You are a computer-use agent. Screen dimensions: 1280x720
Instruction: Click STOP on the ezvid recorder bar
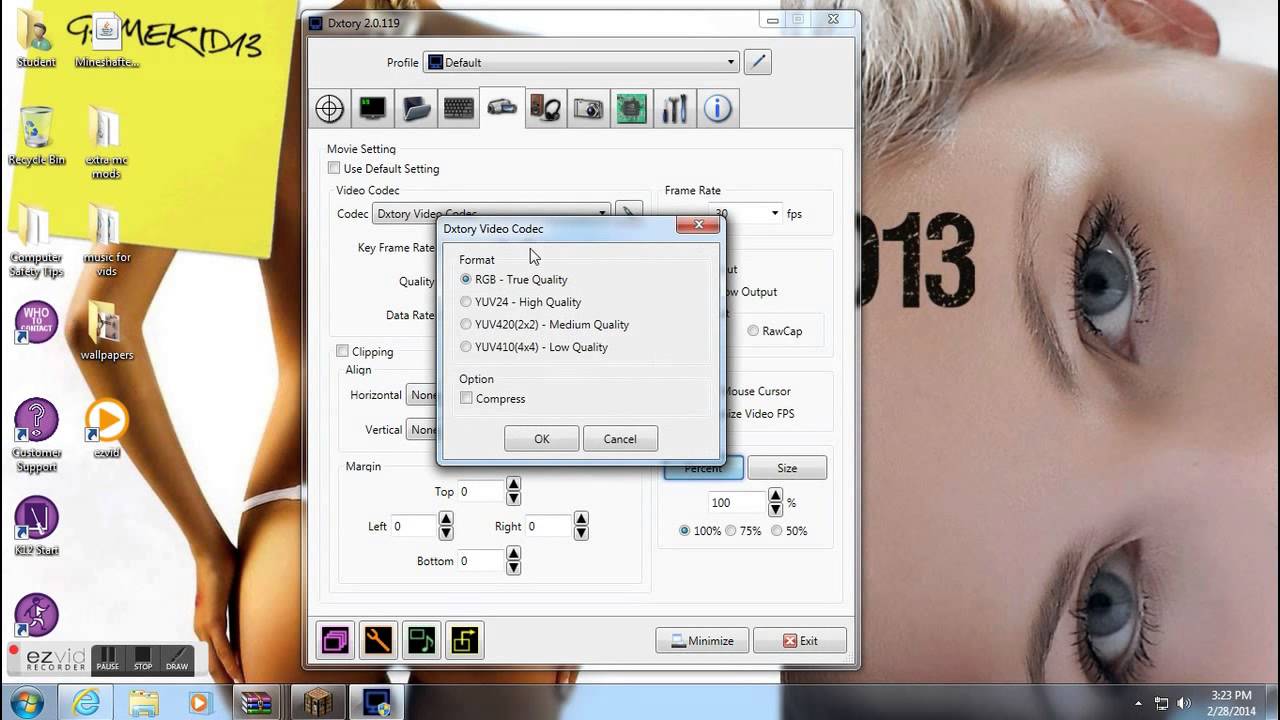click(x=143, y=659)
